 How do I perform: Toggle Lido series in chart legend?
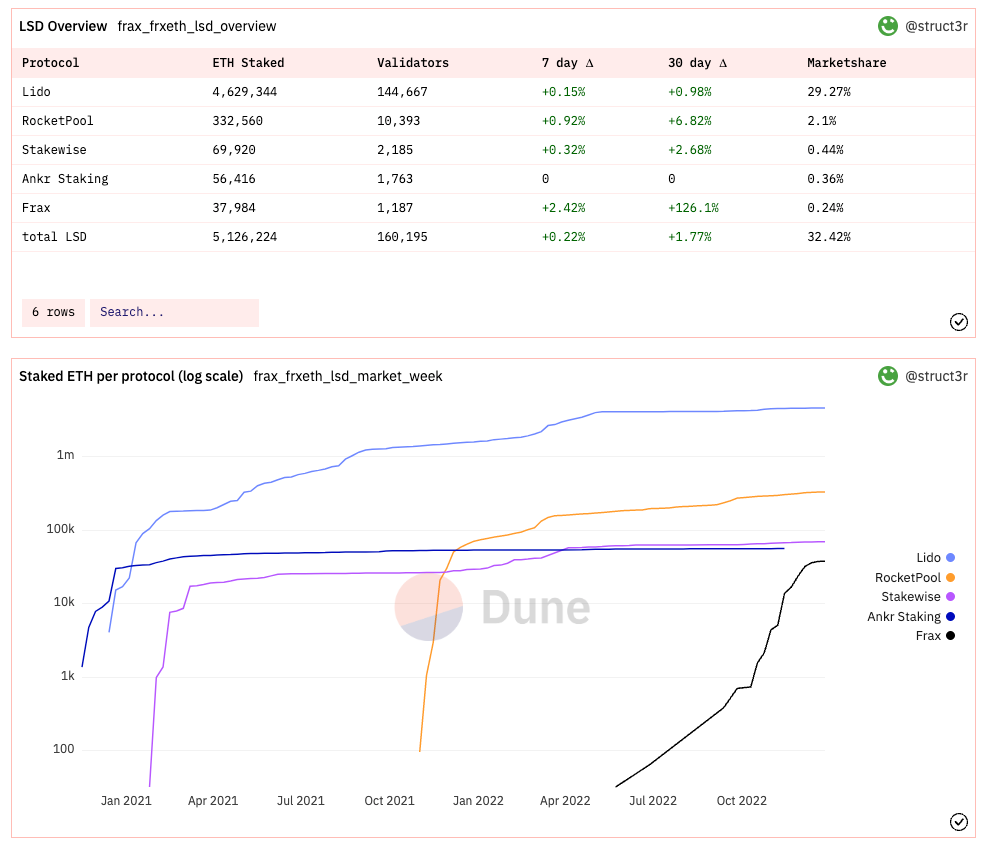(x=935, y=557)
